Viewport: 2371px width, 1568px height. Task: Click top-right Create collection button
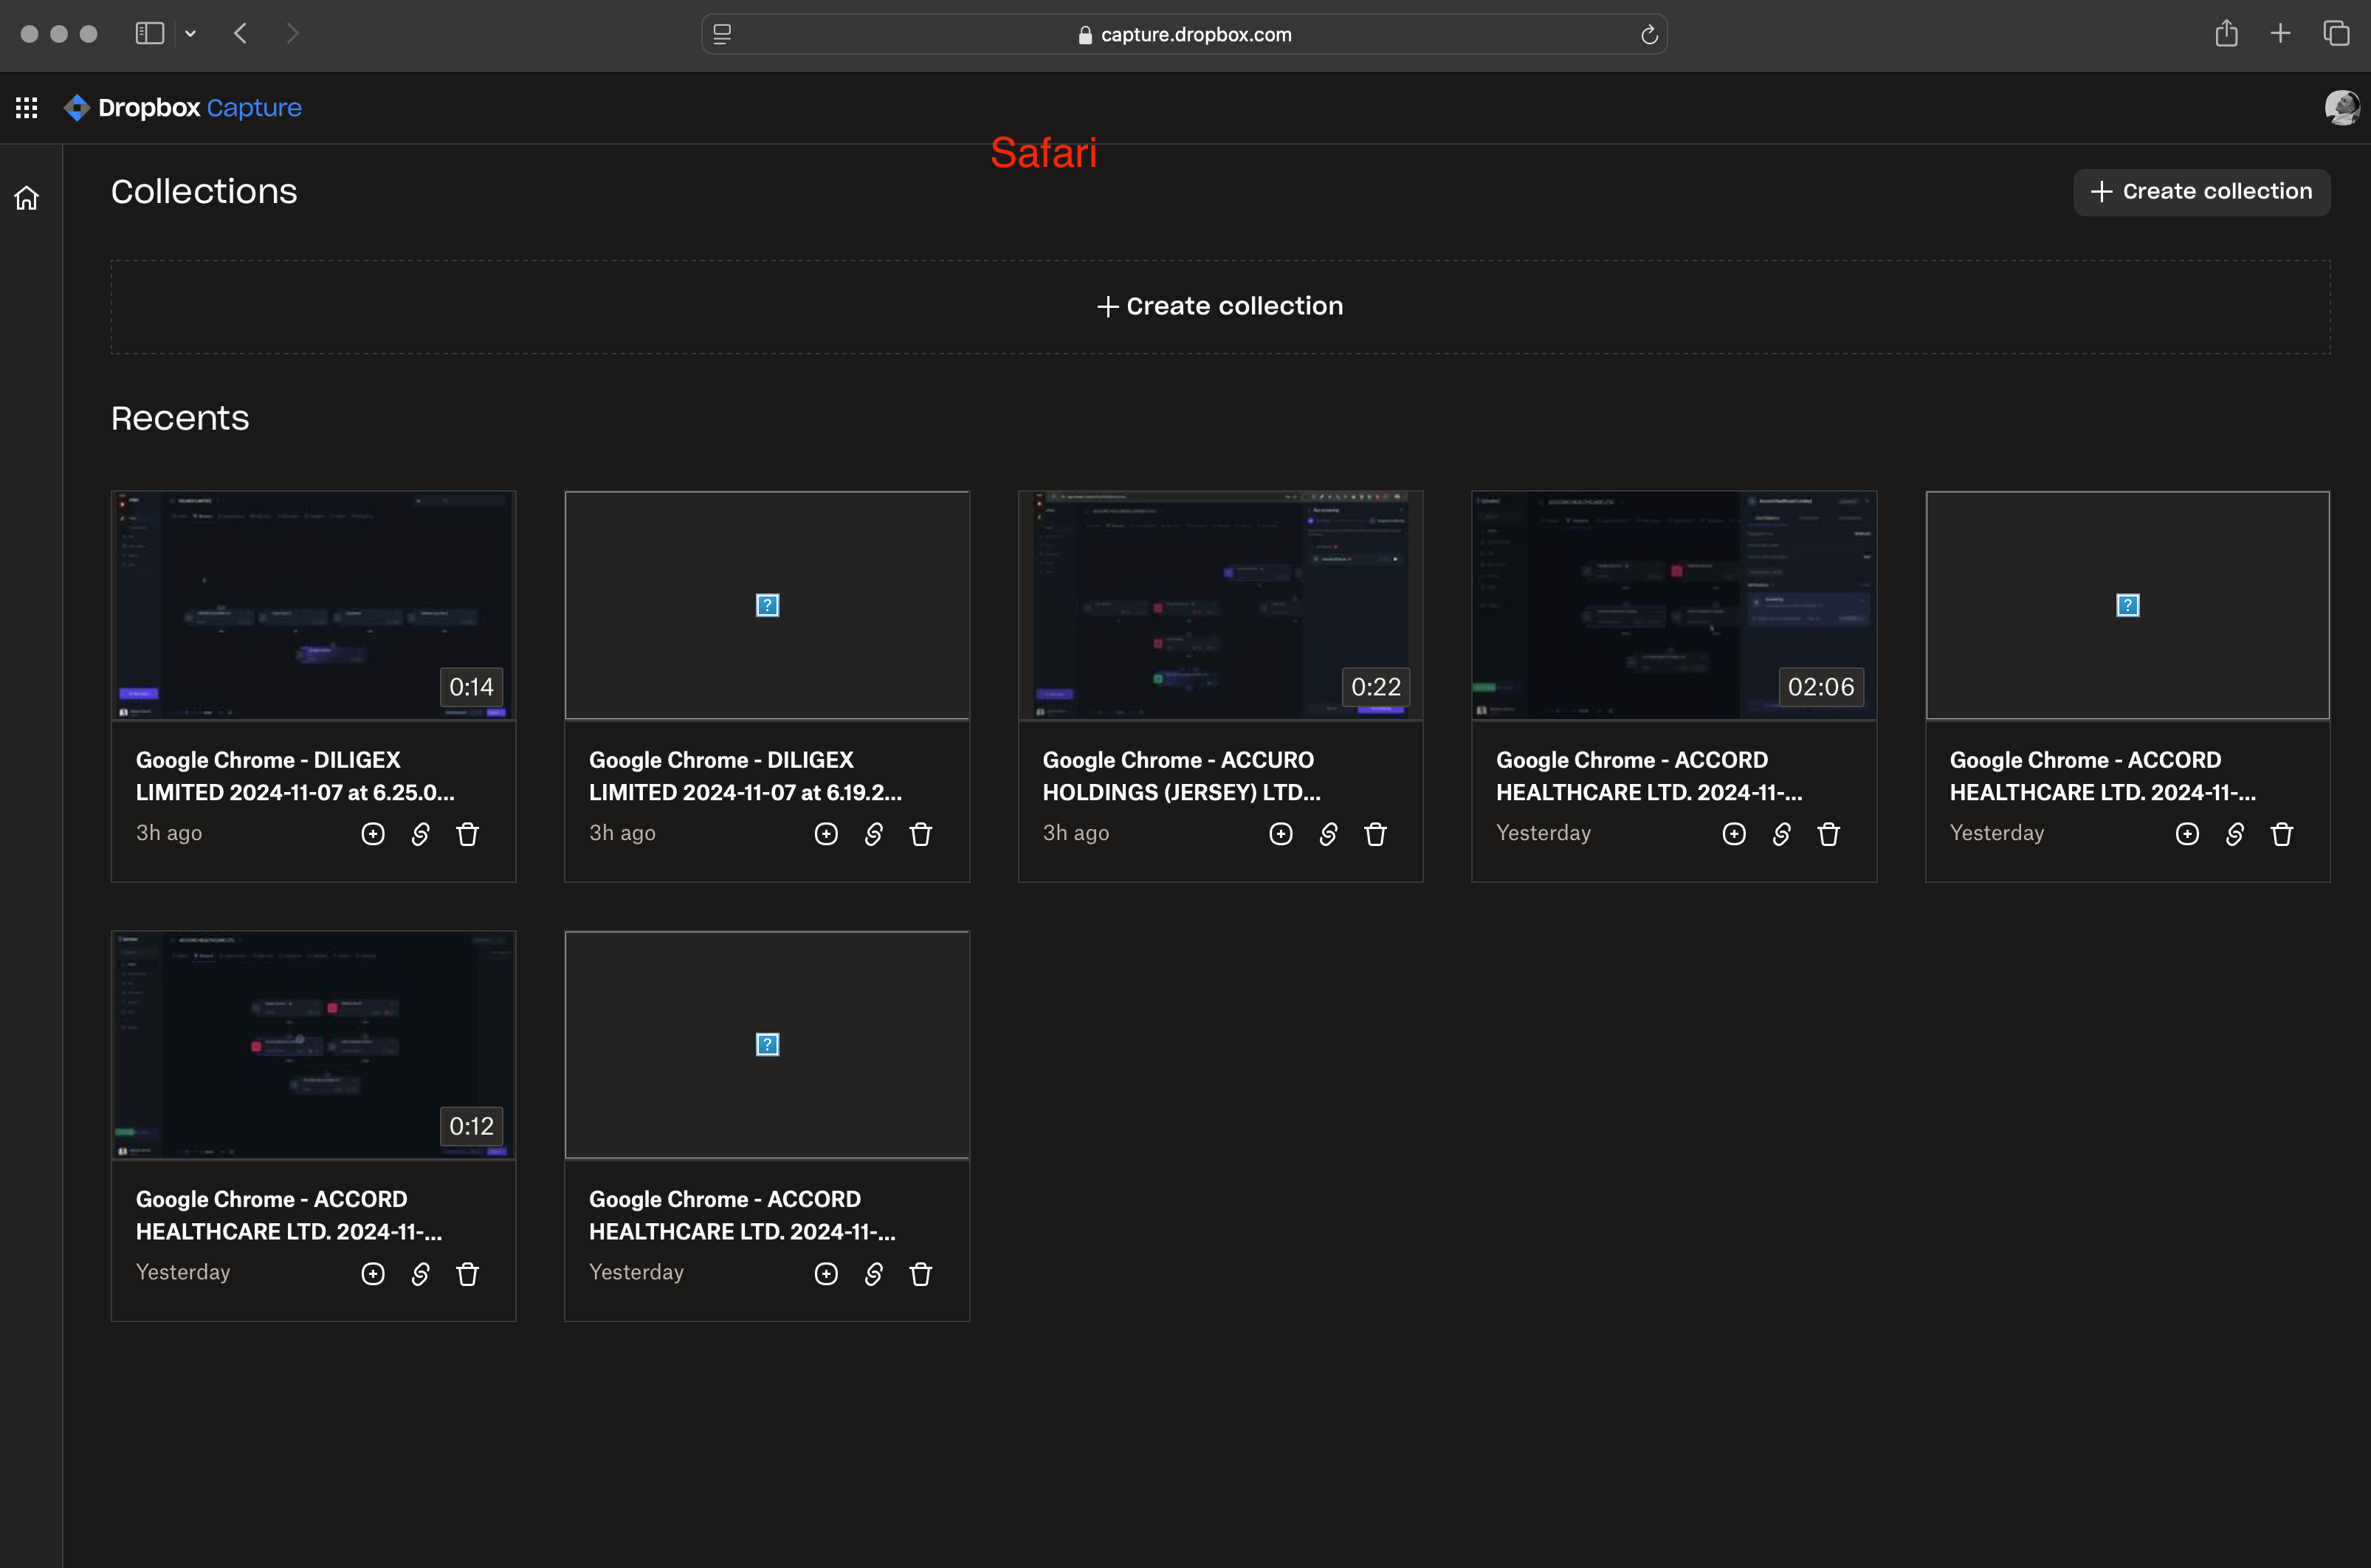click(x=2201, y=191)
